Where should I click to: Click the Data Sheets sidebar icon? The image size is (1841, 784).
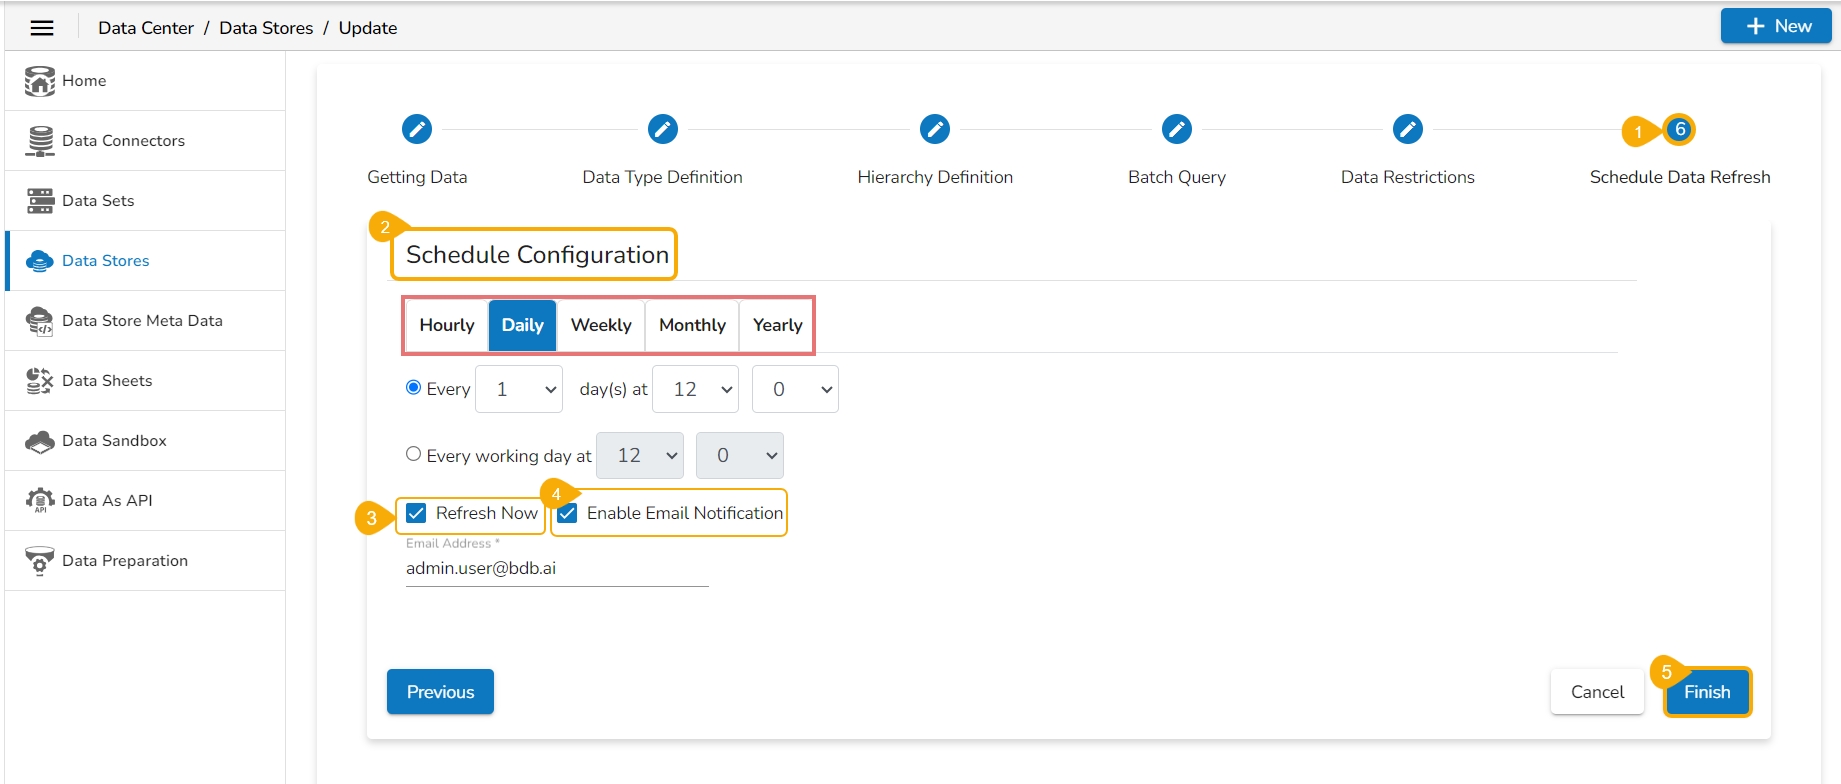click(x=40, y=381)
